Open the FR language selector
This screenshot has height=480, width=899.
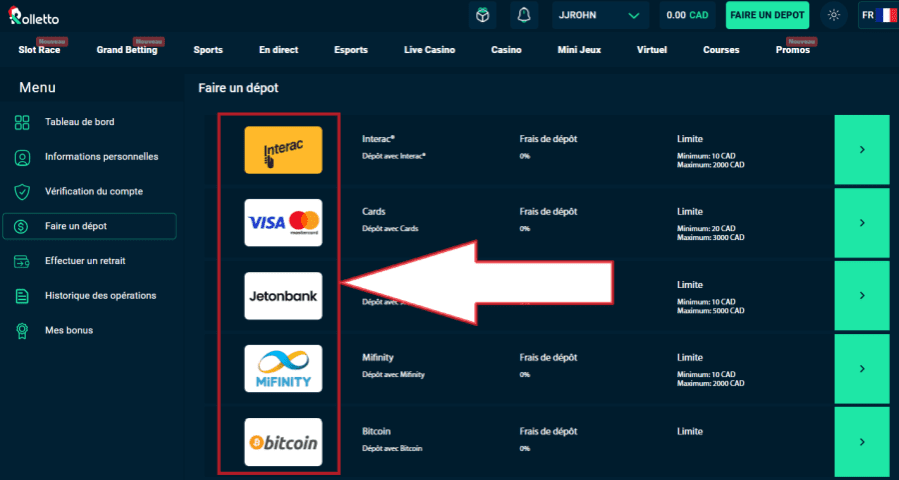(x=878, y=15)
